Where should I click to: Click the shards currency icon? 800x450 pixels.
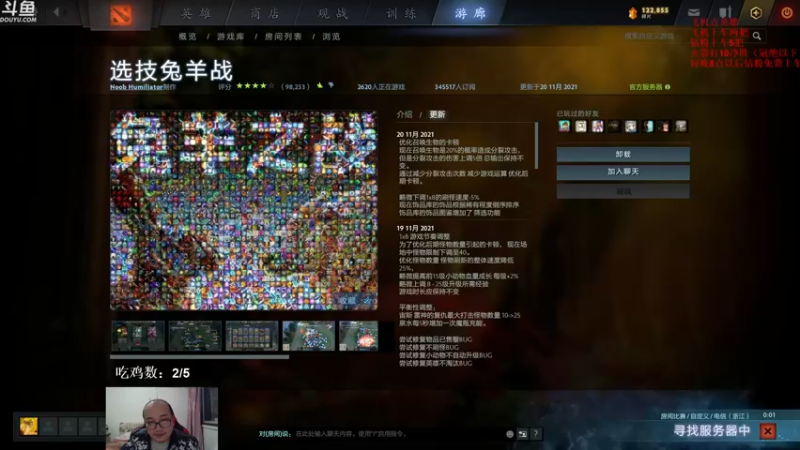(x=633, y=13)
